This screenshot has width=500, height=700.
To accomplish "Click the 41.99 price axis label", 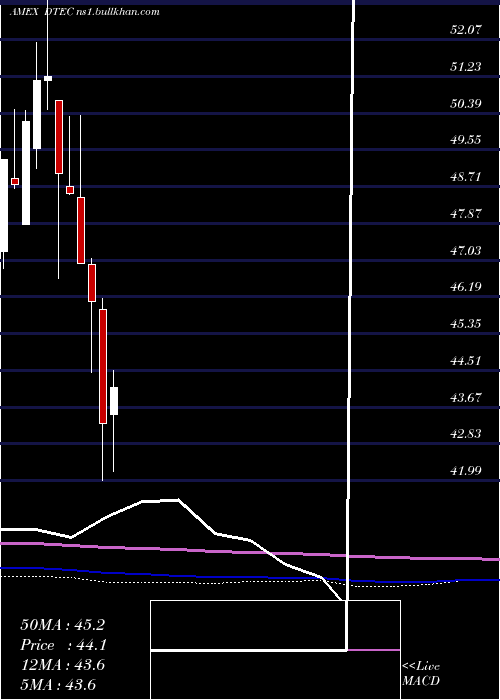I will click(465, 470).
